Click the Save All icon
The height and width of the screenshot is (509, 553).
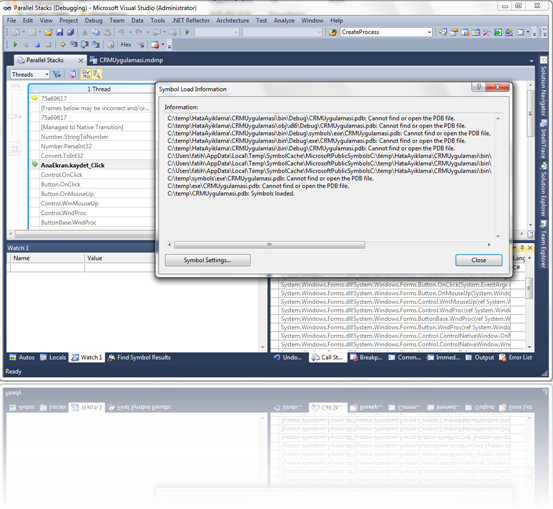[x=71, y=32]
